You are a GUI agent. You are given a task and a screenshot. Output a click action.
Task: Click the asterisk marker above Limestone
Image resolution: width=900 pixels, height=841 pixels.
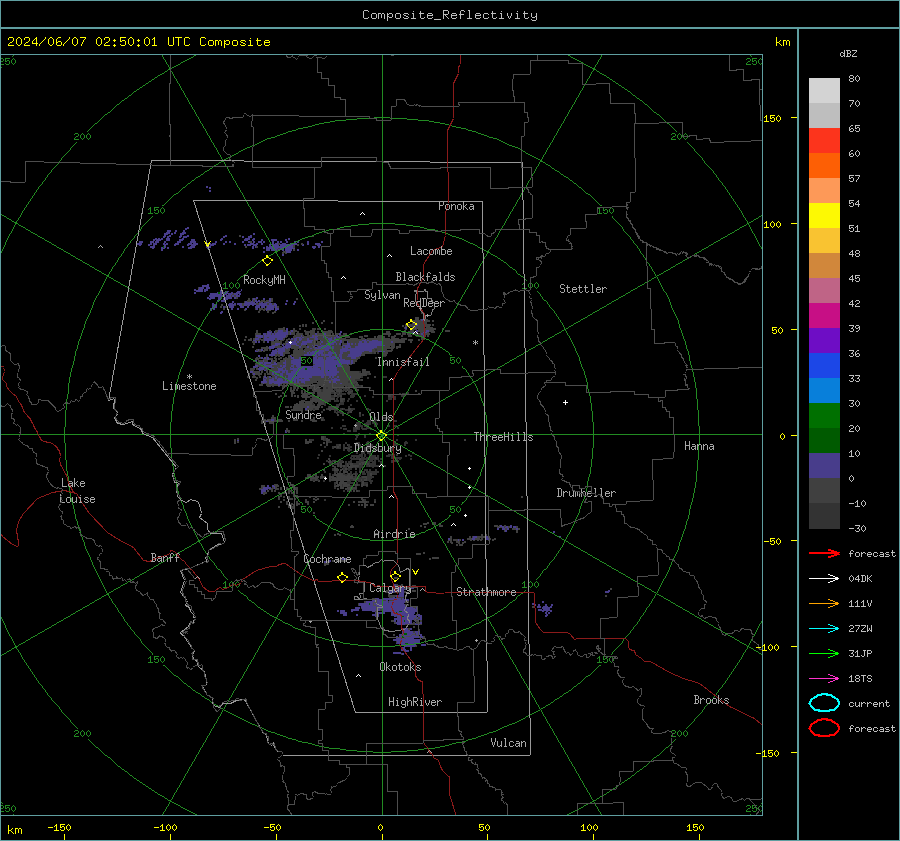189,377
